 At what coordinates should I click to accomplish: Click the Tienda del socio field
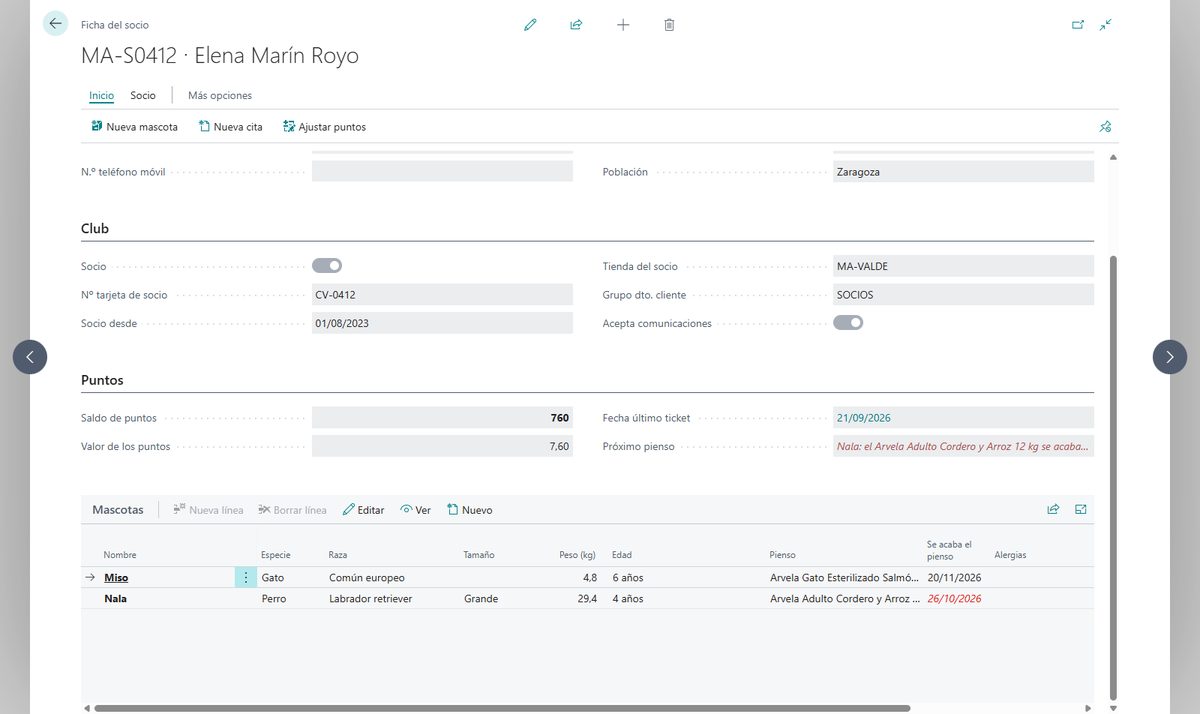click(x=963, y=266)
